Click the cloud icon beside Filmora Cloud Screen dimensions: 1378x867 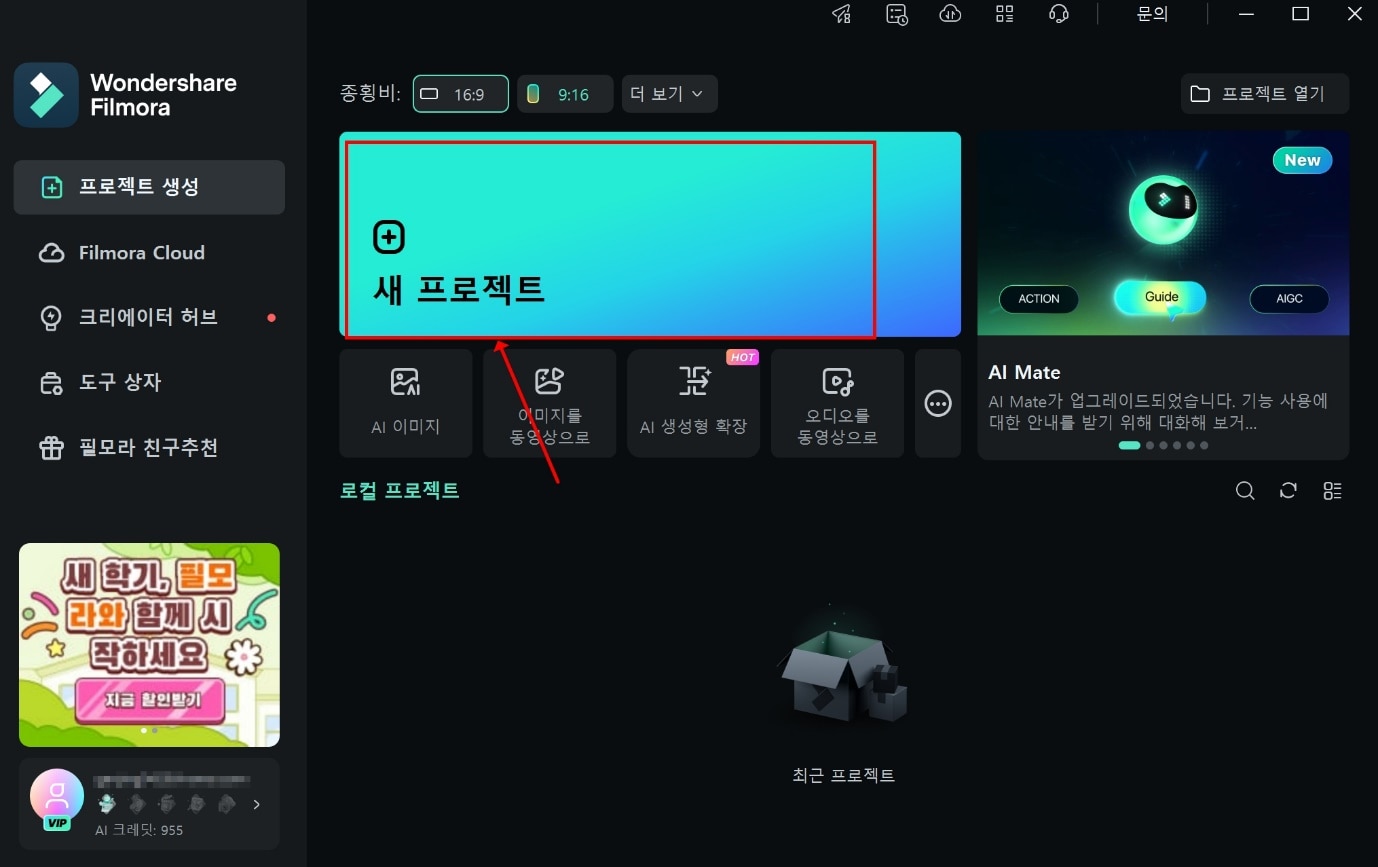(51, 253)
